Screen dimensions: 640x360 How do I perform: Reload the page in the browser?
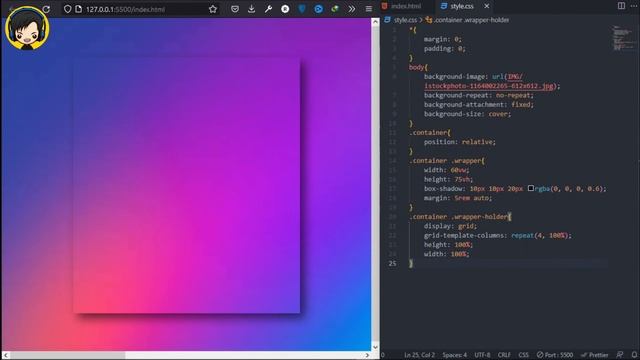click(46, 9)
